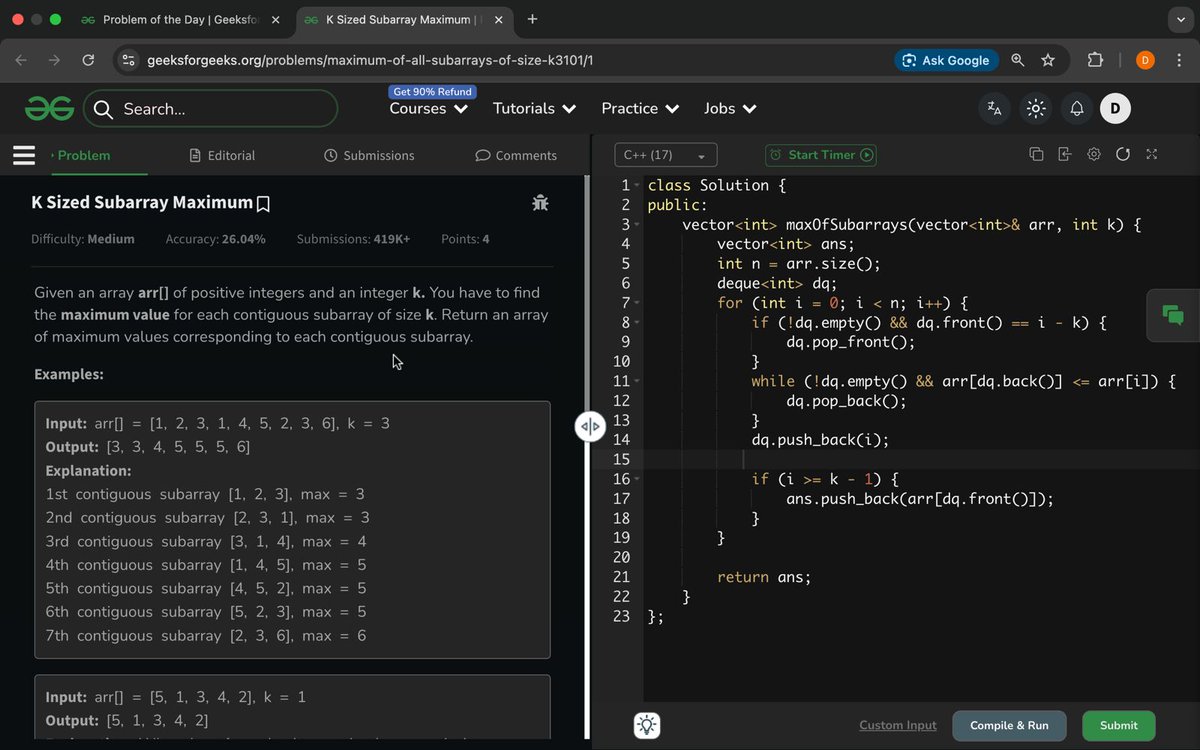Open the Editorial tab

(222, 155)
